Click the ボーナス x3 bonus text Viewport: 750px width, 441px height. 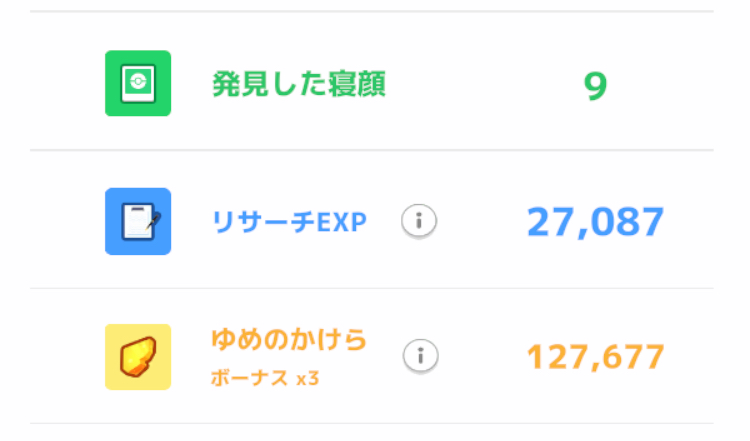point(265,378)
